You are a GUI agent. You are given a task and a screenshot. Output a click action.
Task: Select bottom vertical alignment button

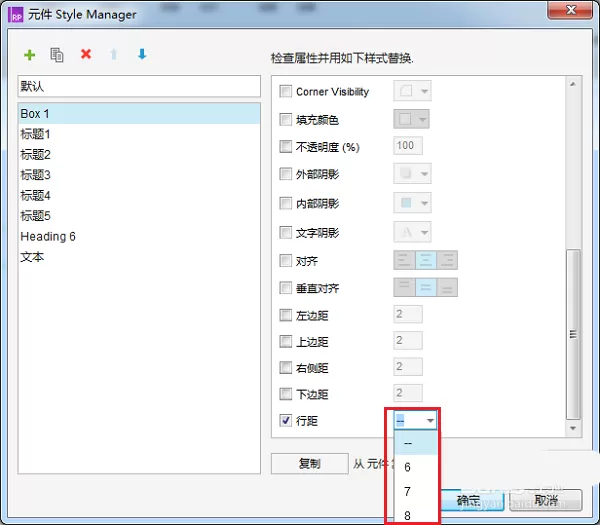[447, 287]
